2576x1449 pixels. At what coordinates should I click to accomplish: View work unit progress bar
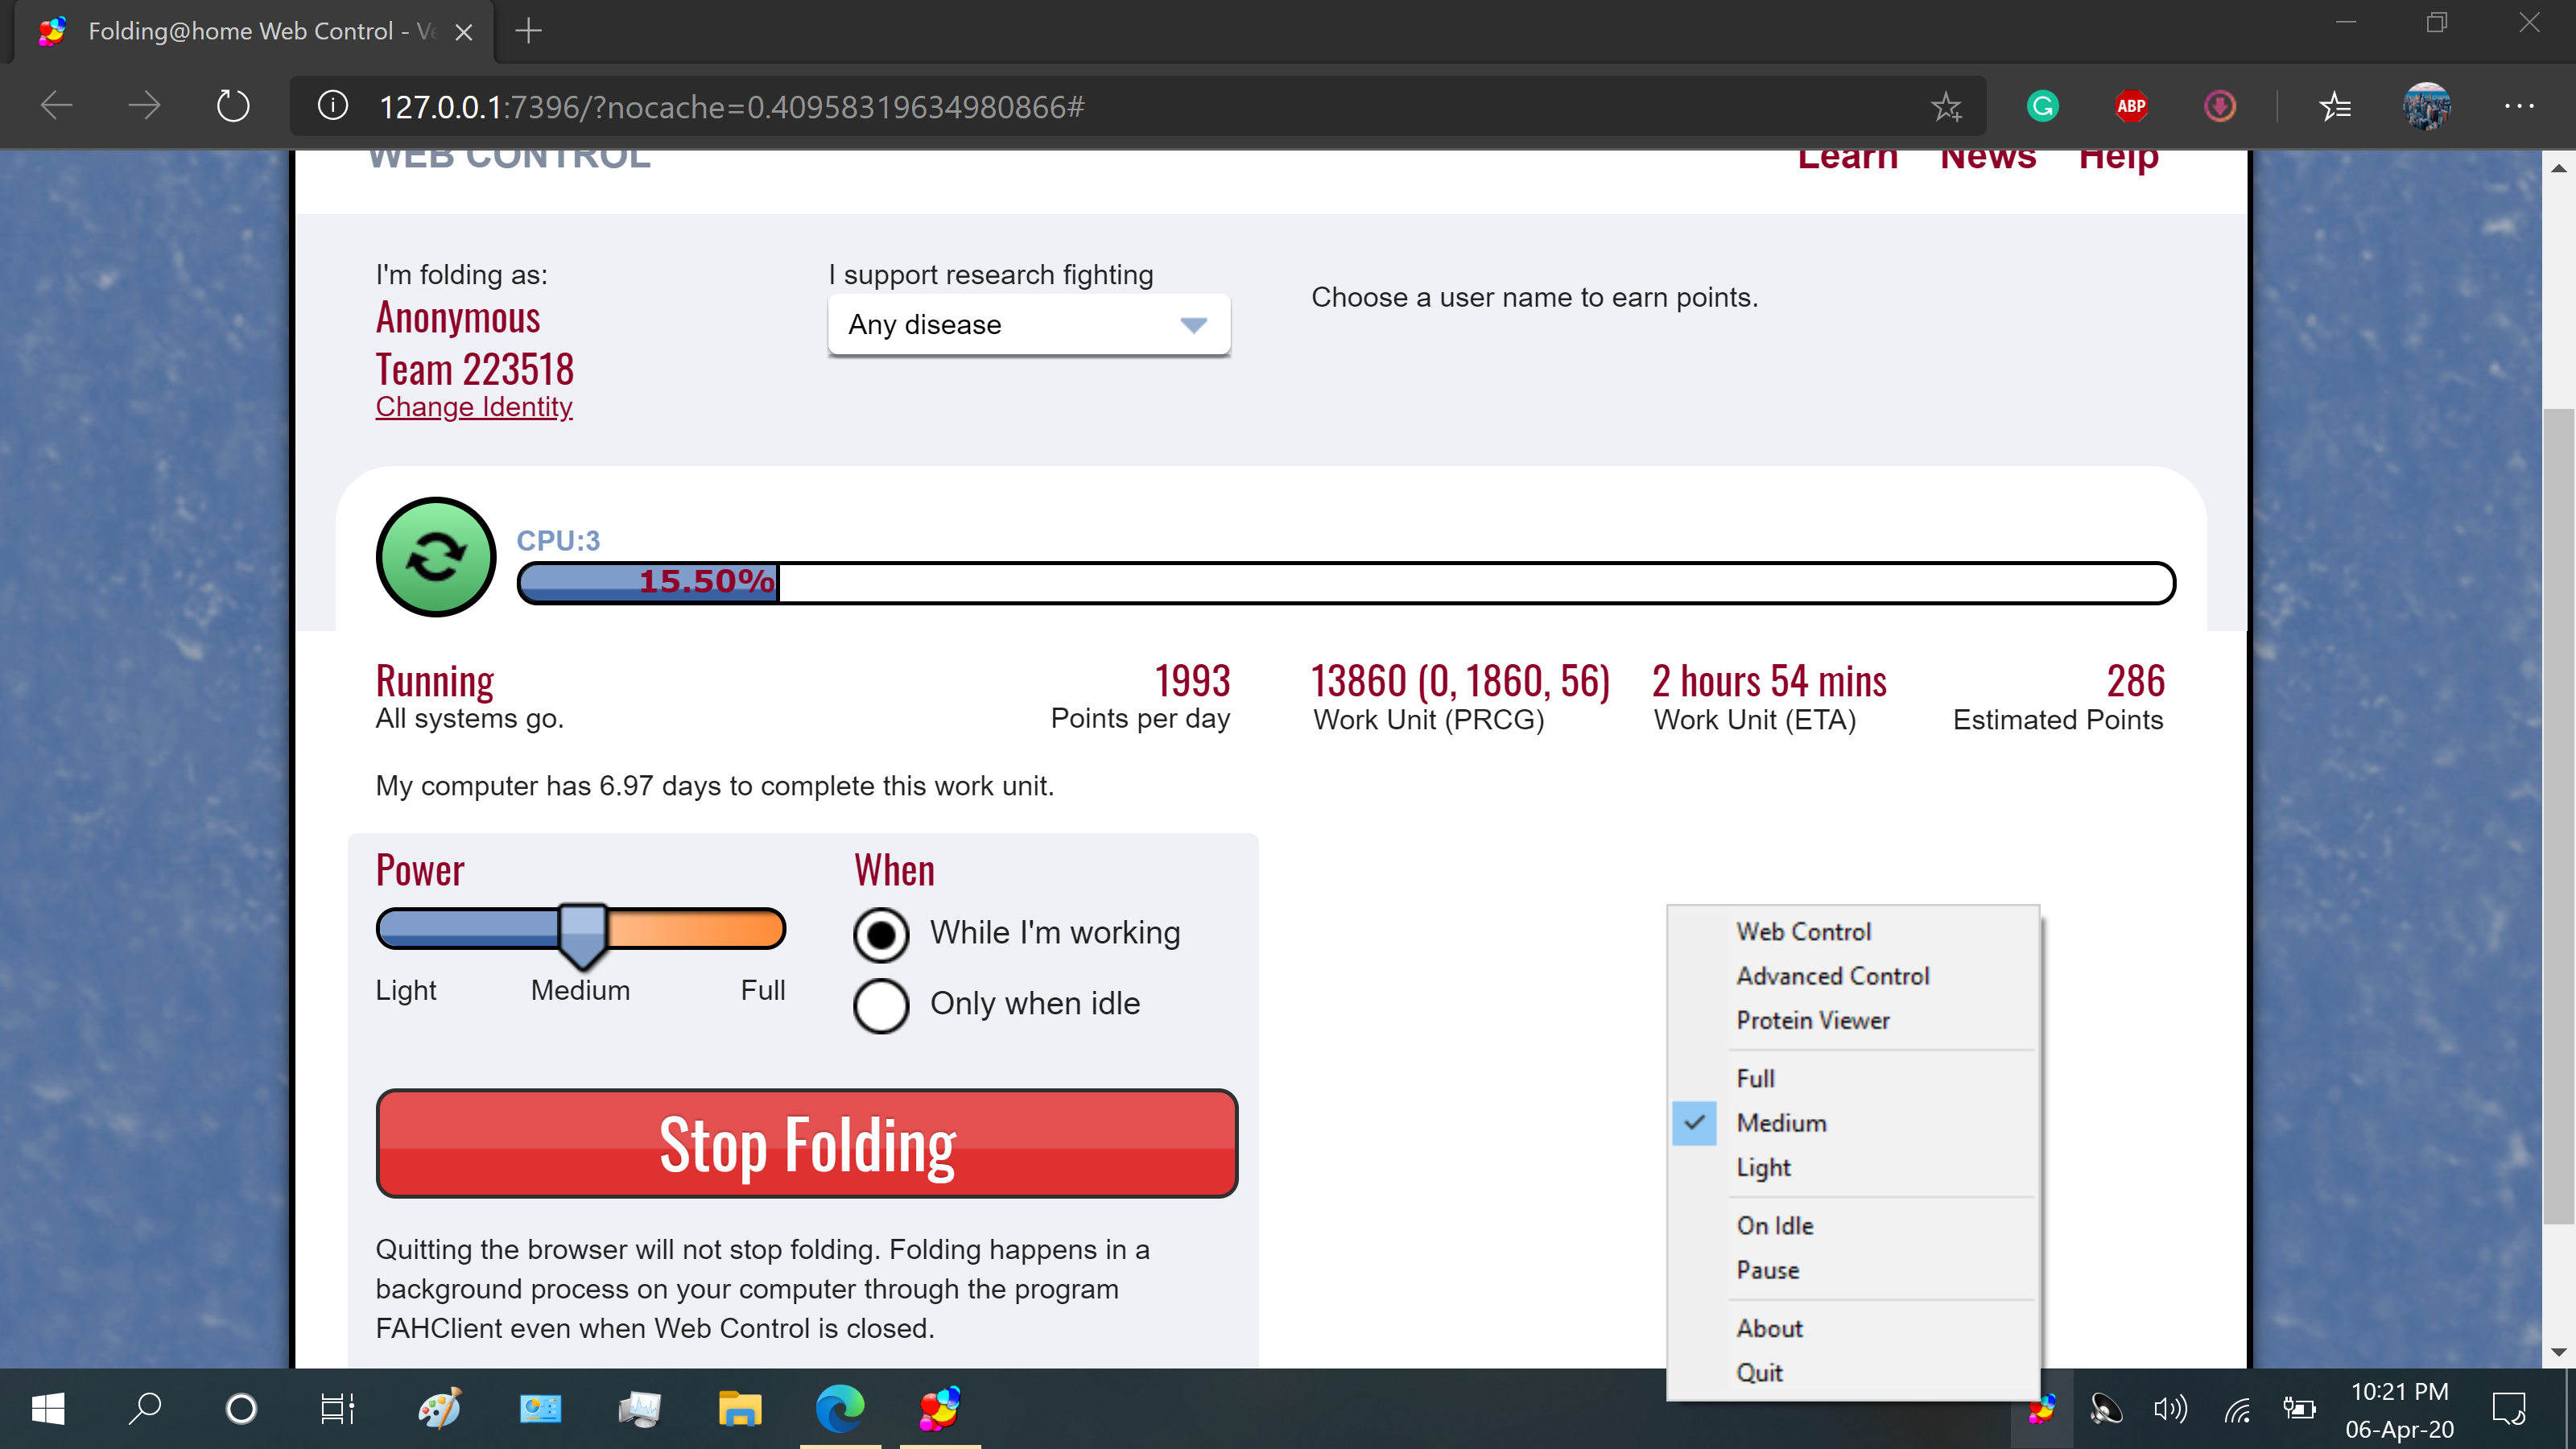pos(1344,580)
